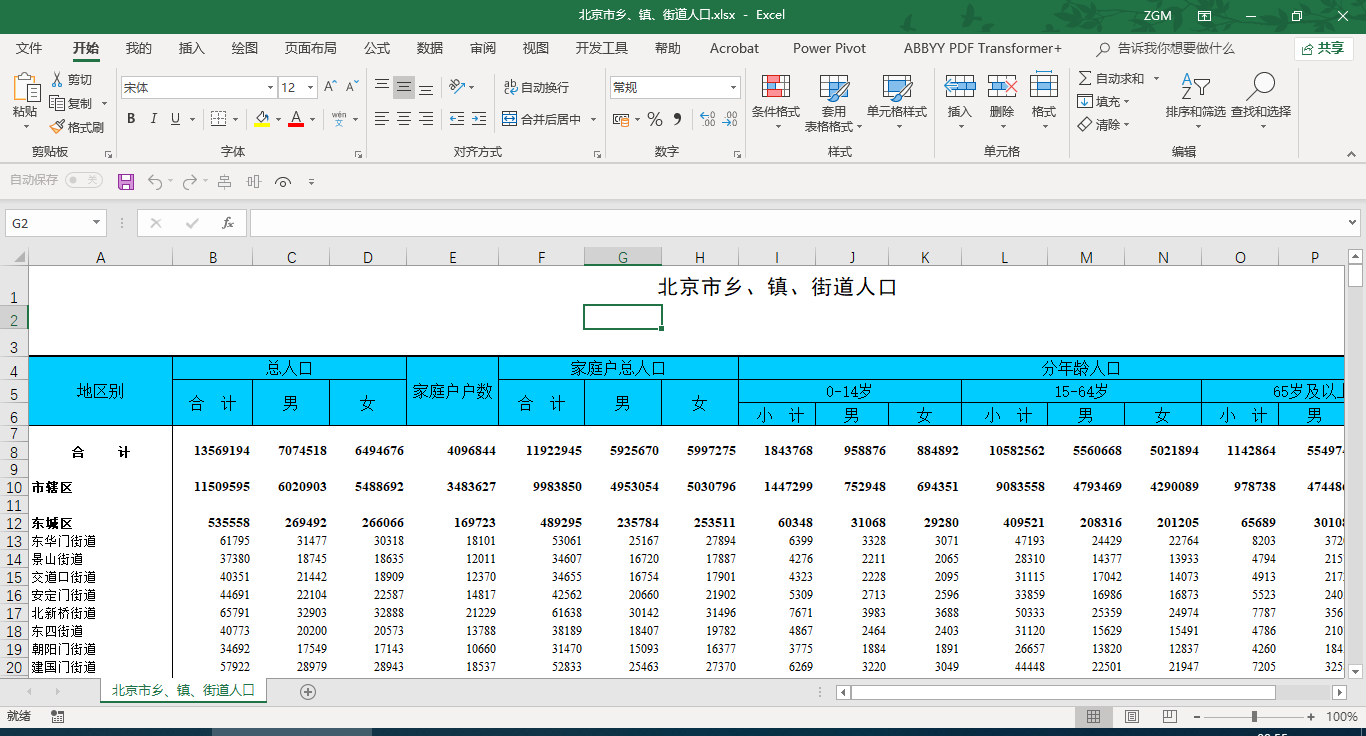1366x736 pixels.
Task: Toggle Wrap Text option
Action: tap(536, 87)
